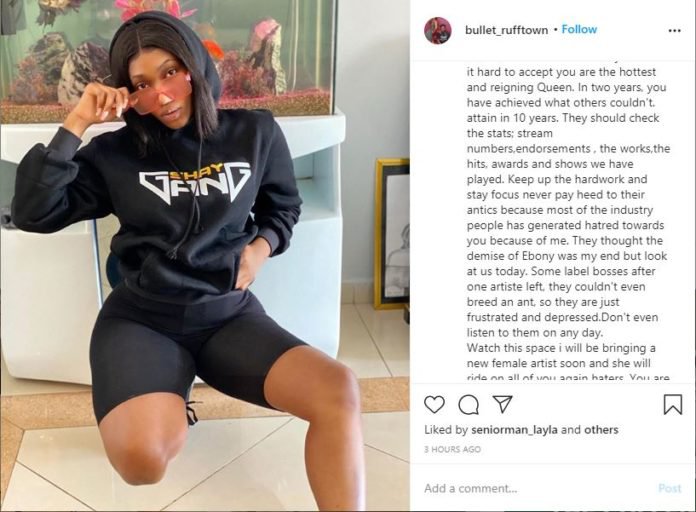The image size is (696, 512).
Task: Click the woman's photo in the post
Action: click(x=205, y=255)
